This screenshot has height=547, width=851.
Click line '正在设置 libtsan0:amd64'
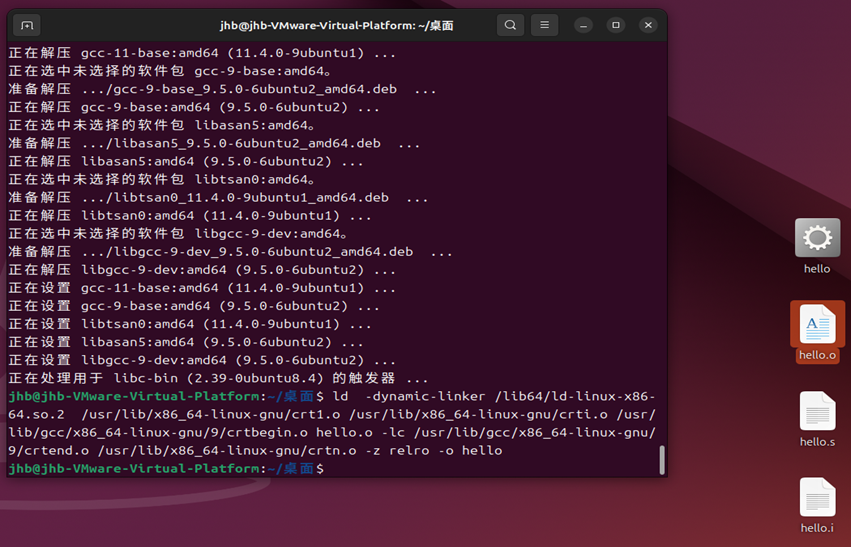(190, 324)
